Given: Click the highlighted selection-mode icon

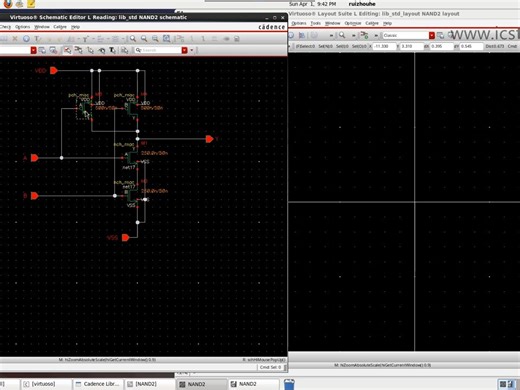Looking at the screenshot, I should [67, 50].
